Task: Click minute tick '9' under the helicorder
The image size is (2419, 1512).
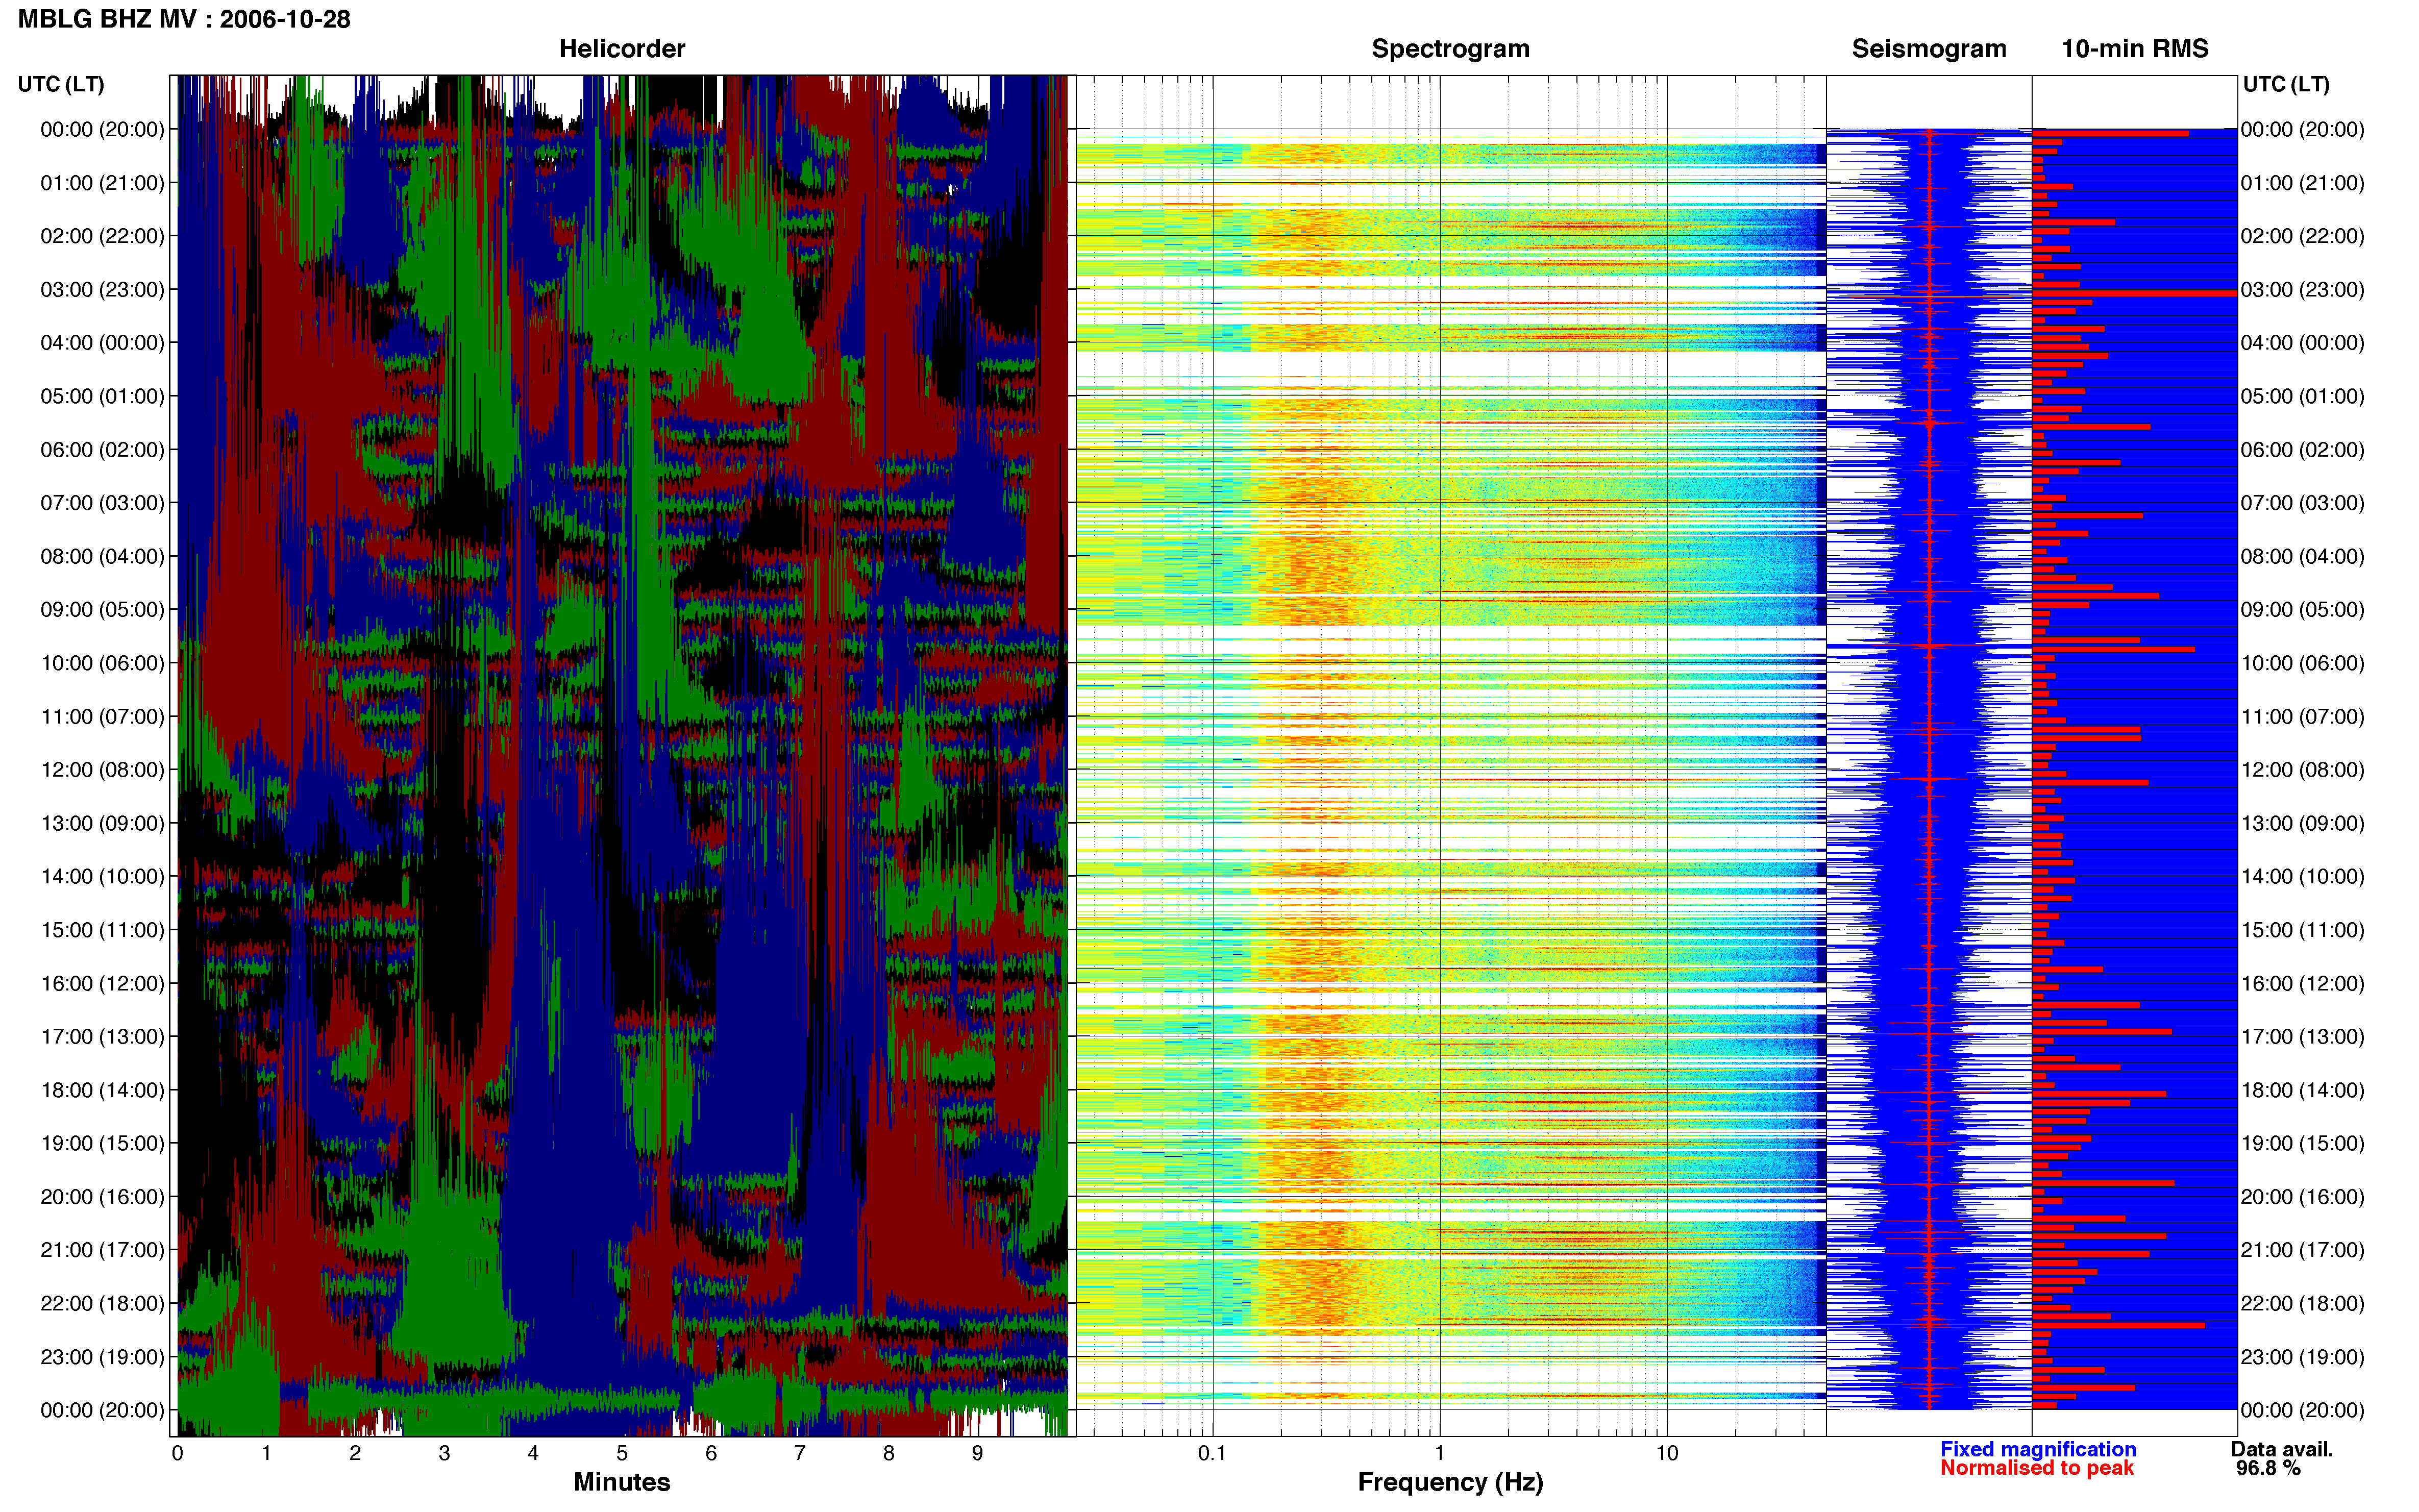Action: coord(977,1453)
